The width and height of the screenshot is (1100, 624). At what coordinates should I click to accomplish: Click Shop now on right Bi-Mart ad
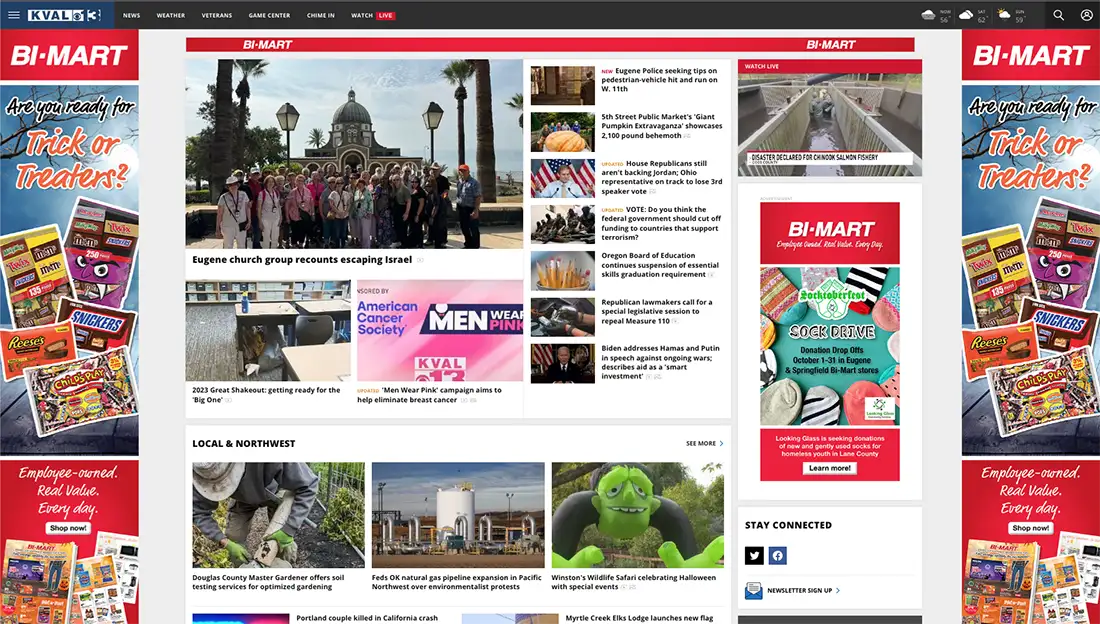pos(1031,528)
